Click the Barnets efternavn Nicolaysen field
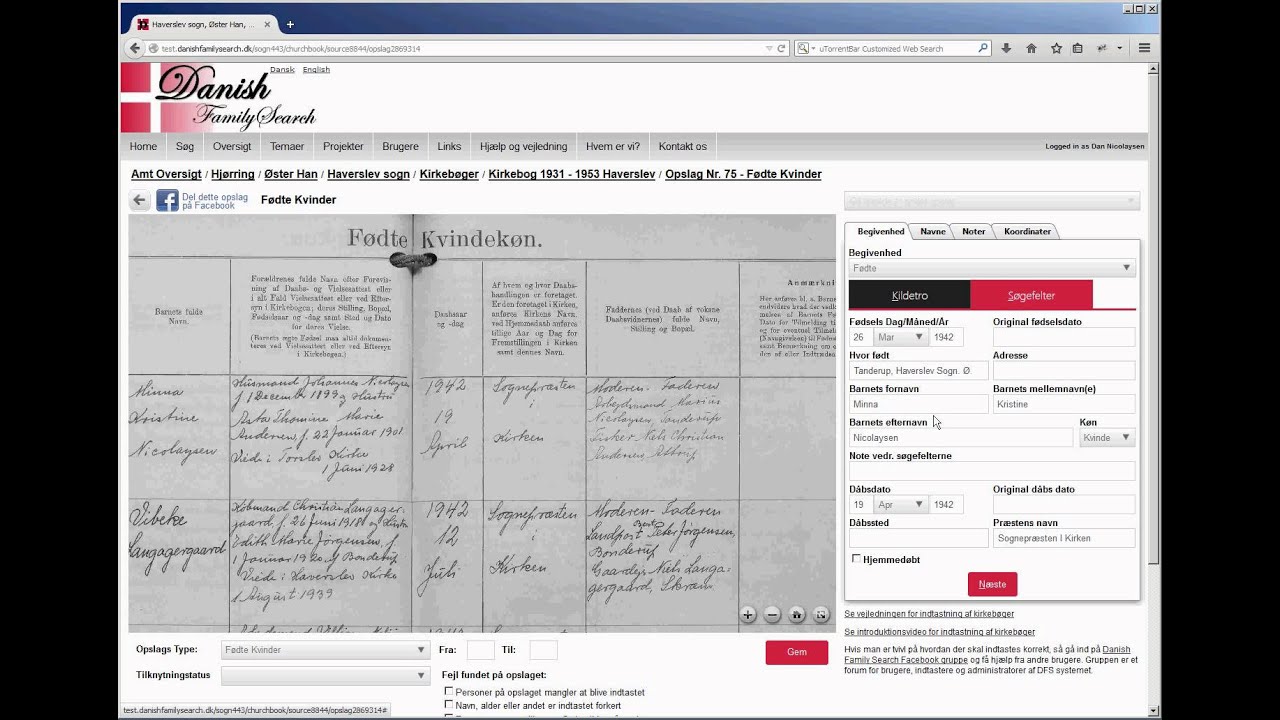 (960, 437)
